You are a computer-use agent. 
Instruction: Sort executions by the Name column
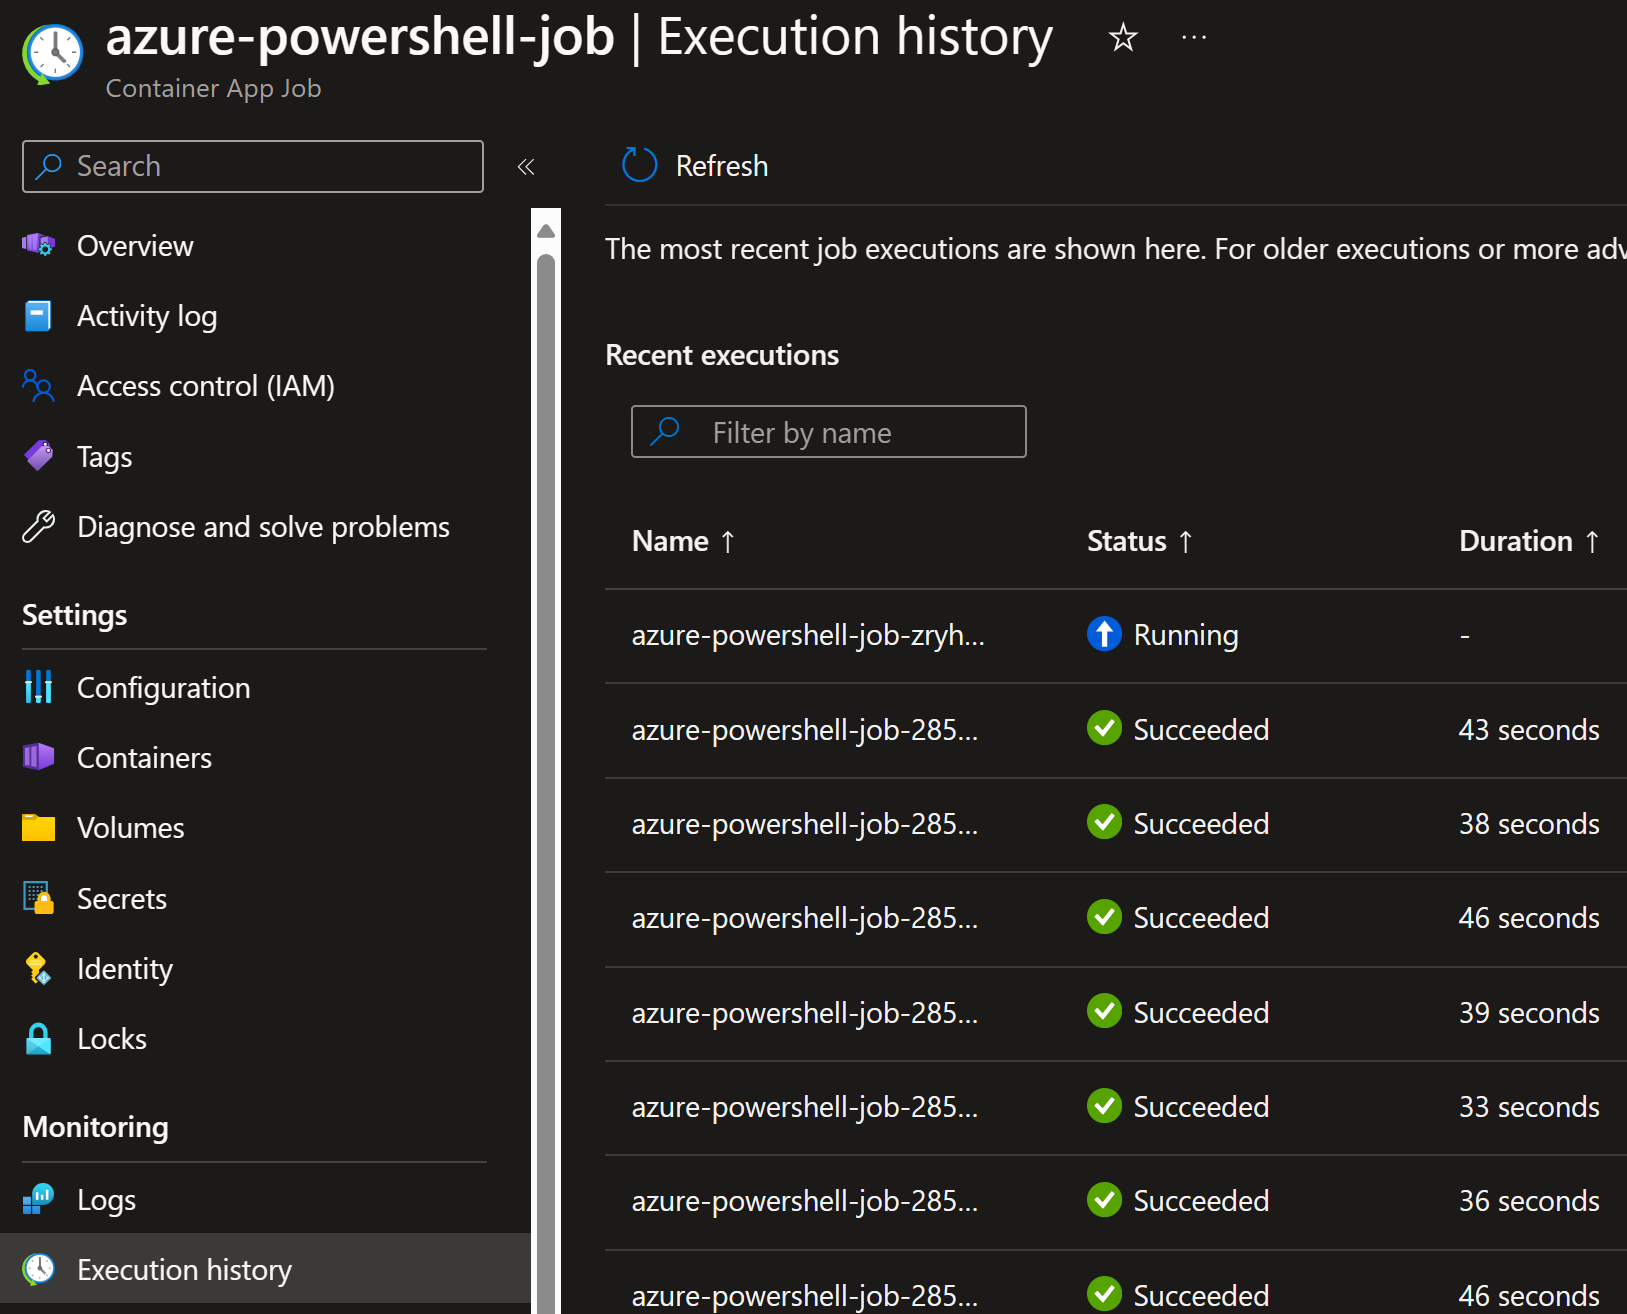click(684, 541)
